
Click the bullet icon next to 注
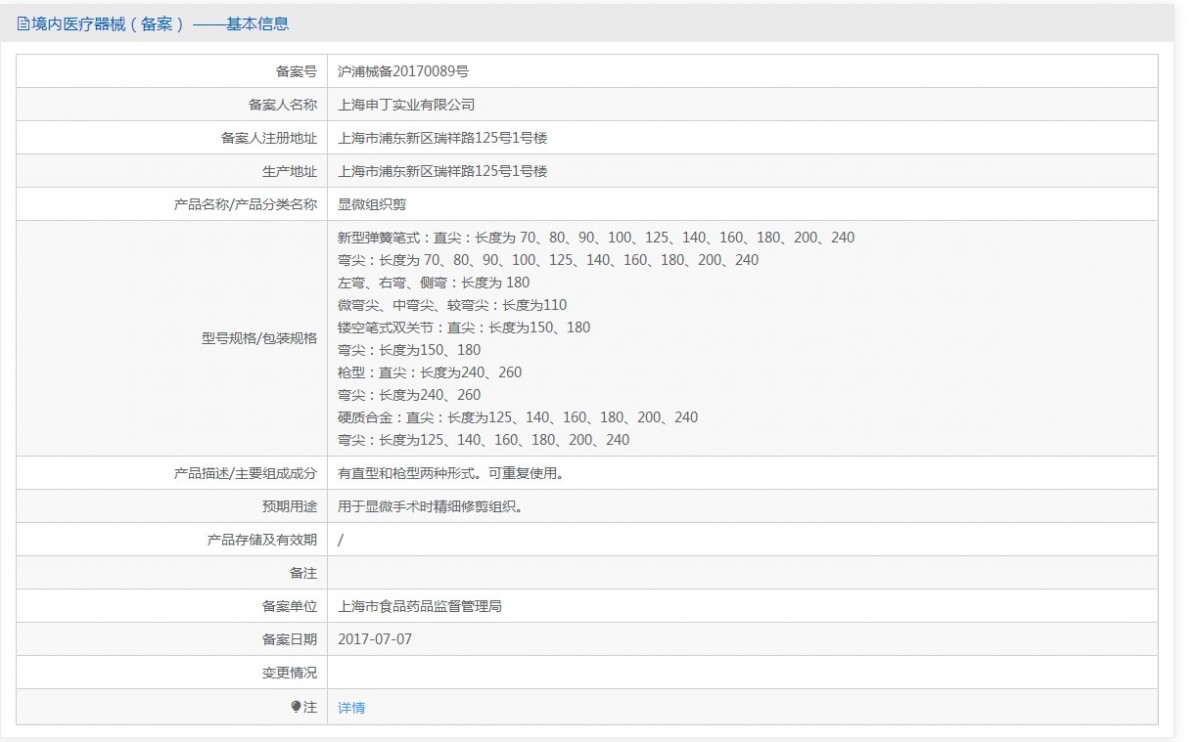(x=296, y=707)
